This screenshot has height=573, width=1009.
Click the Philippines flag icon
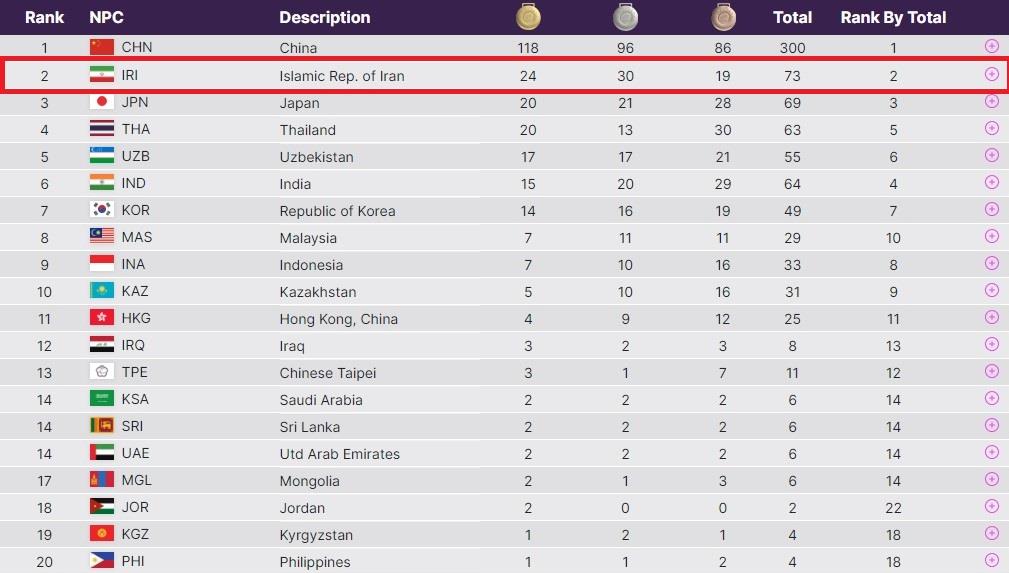(102, 561)
